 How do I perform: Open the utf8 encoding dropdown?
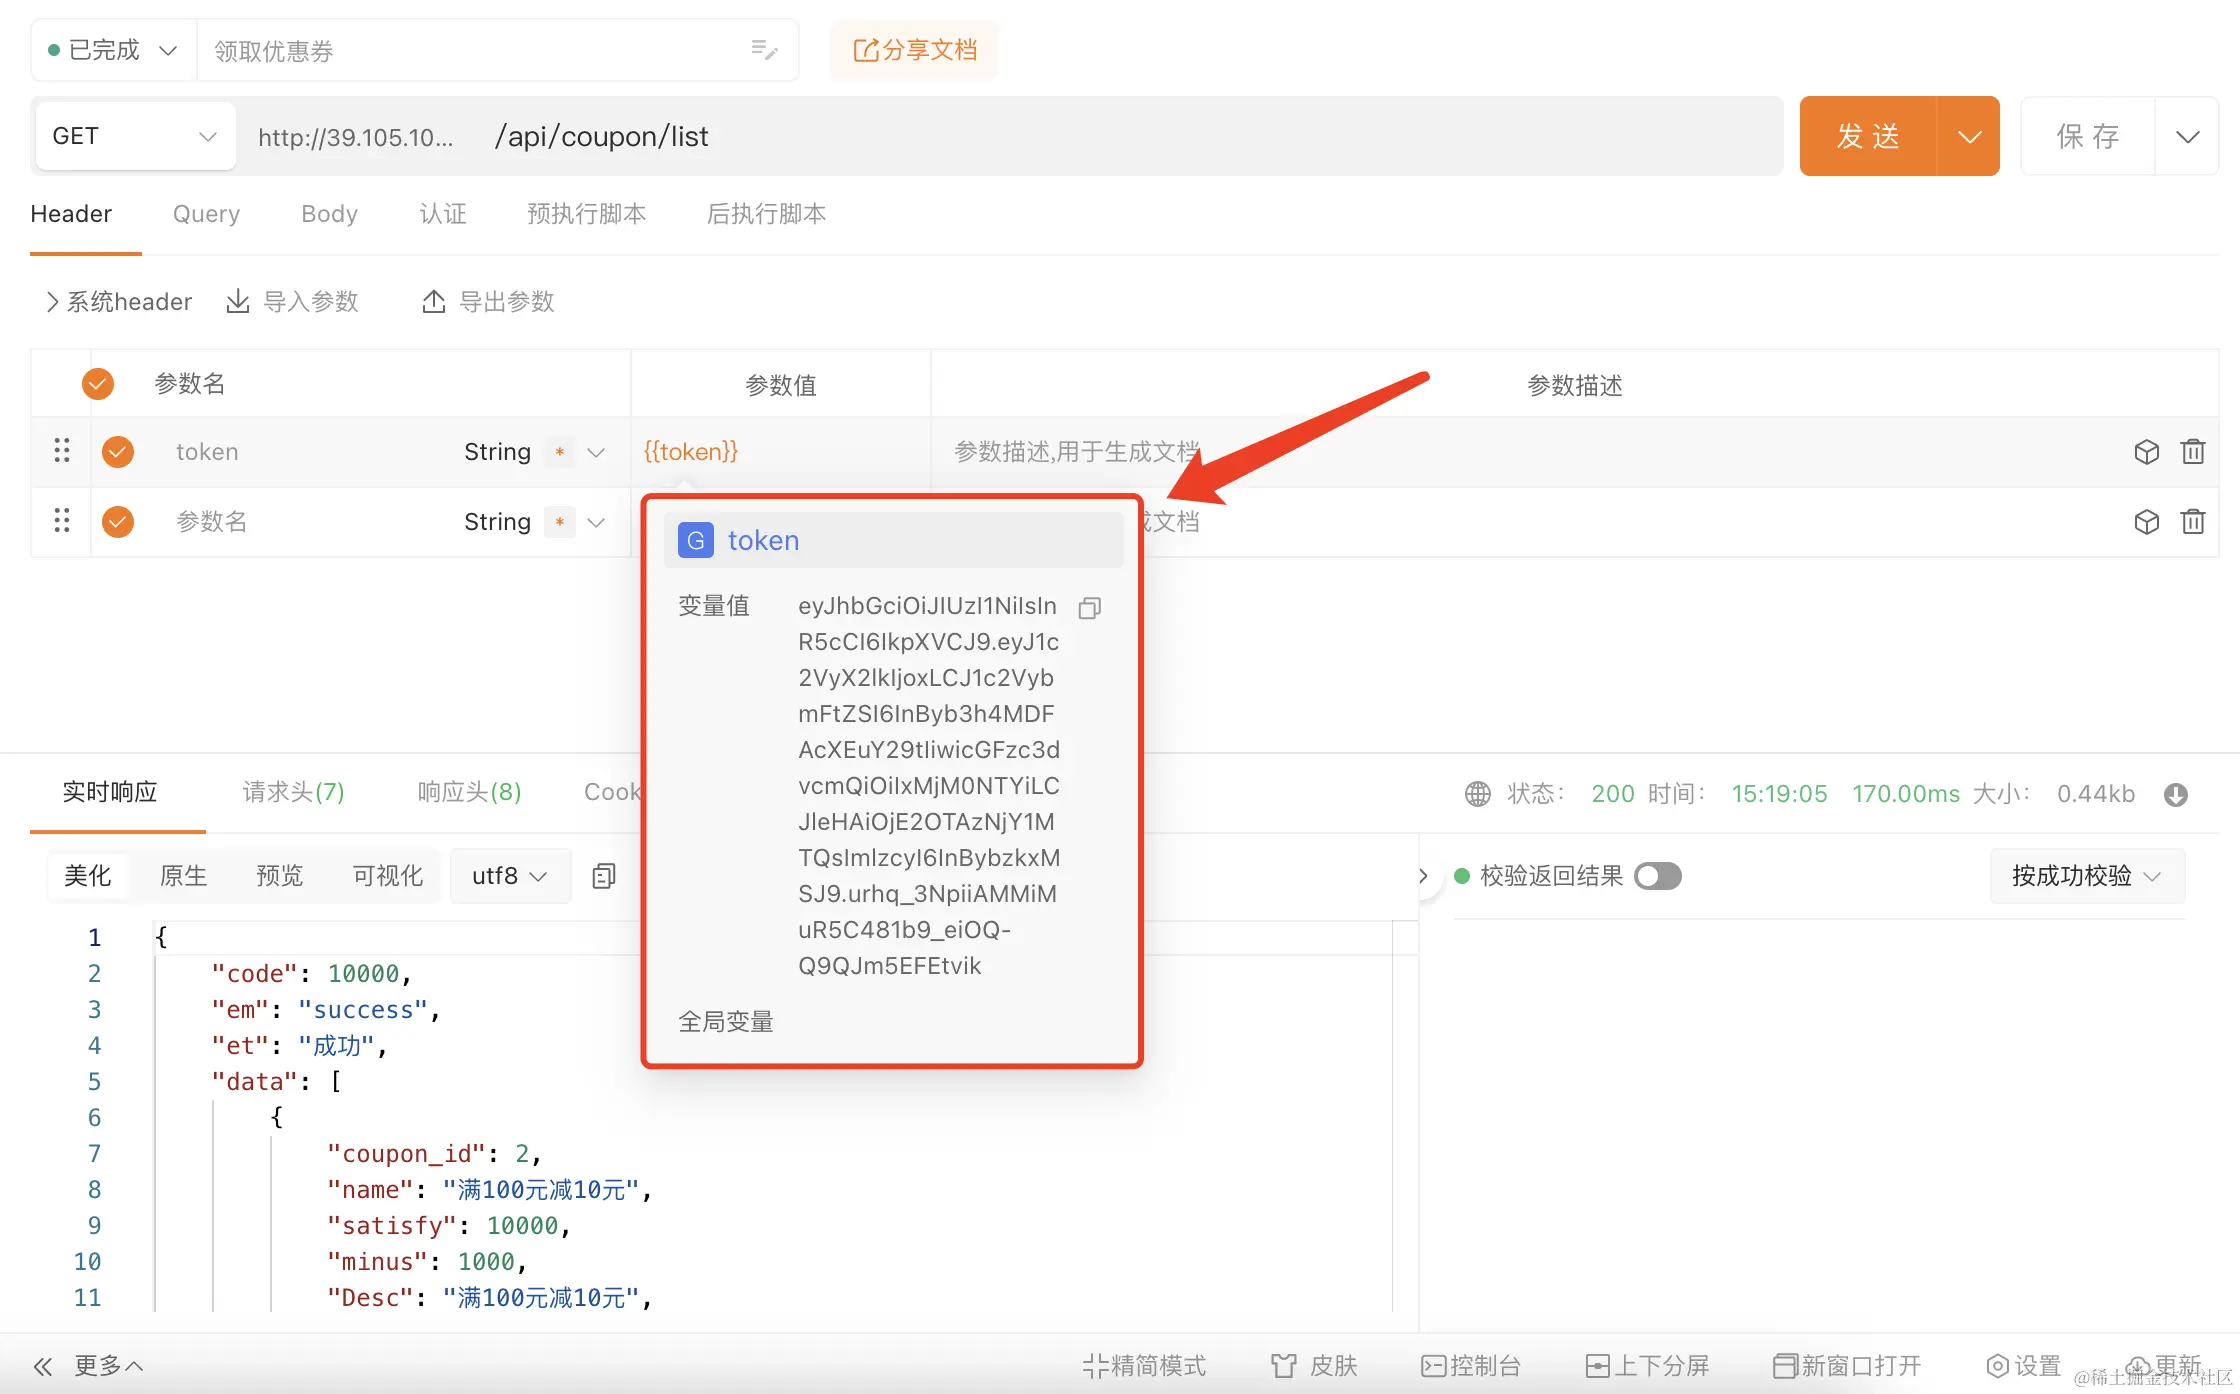(x=510, y=876)
